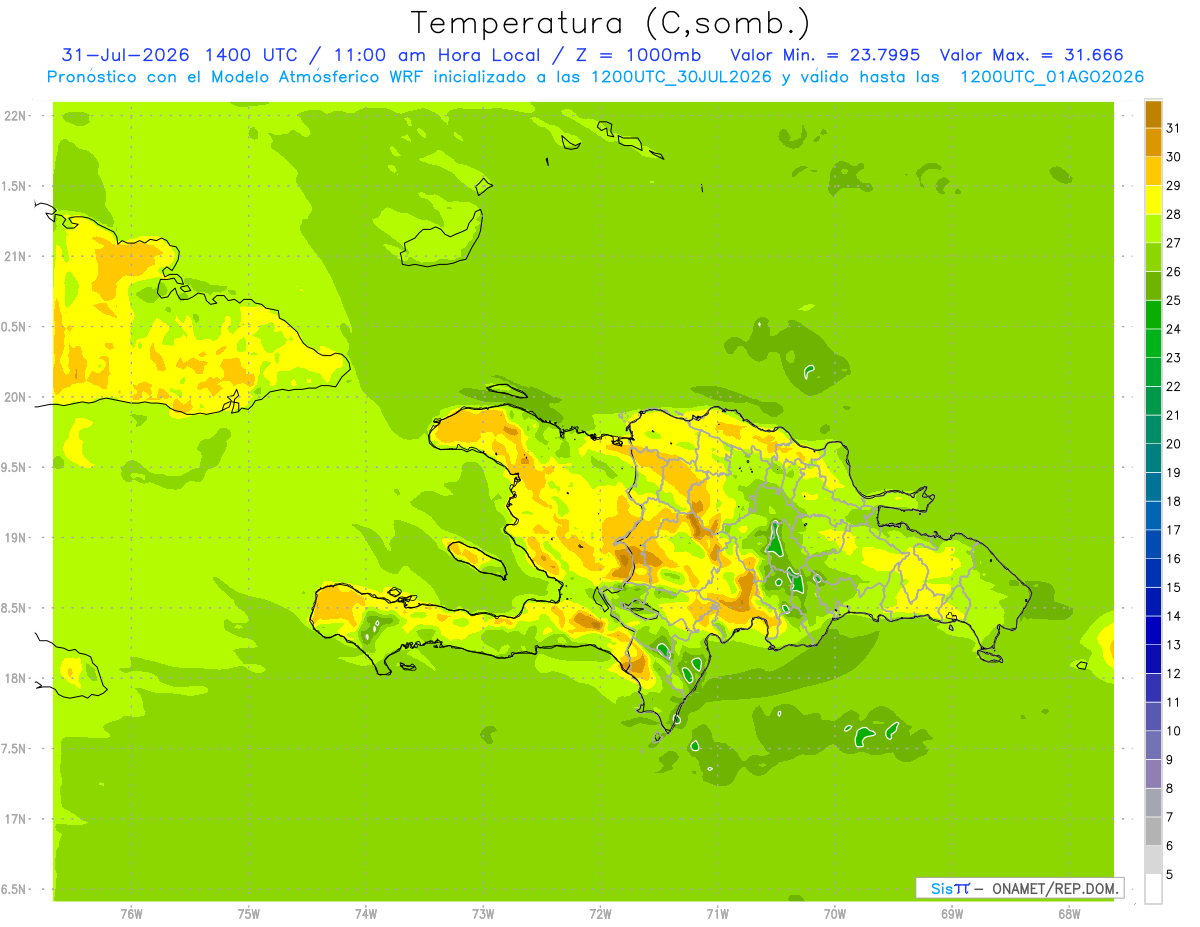Click the "1200UTC_01AGO2026" valid-until text

click(x=1053, y=77)
